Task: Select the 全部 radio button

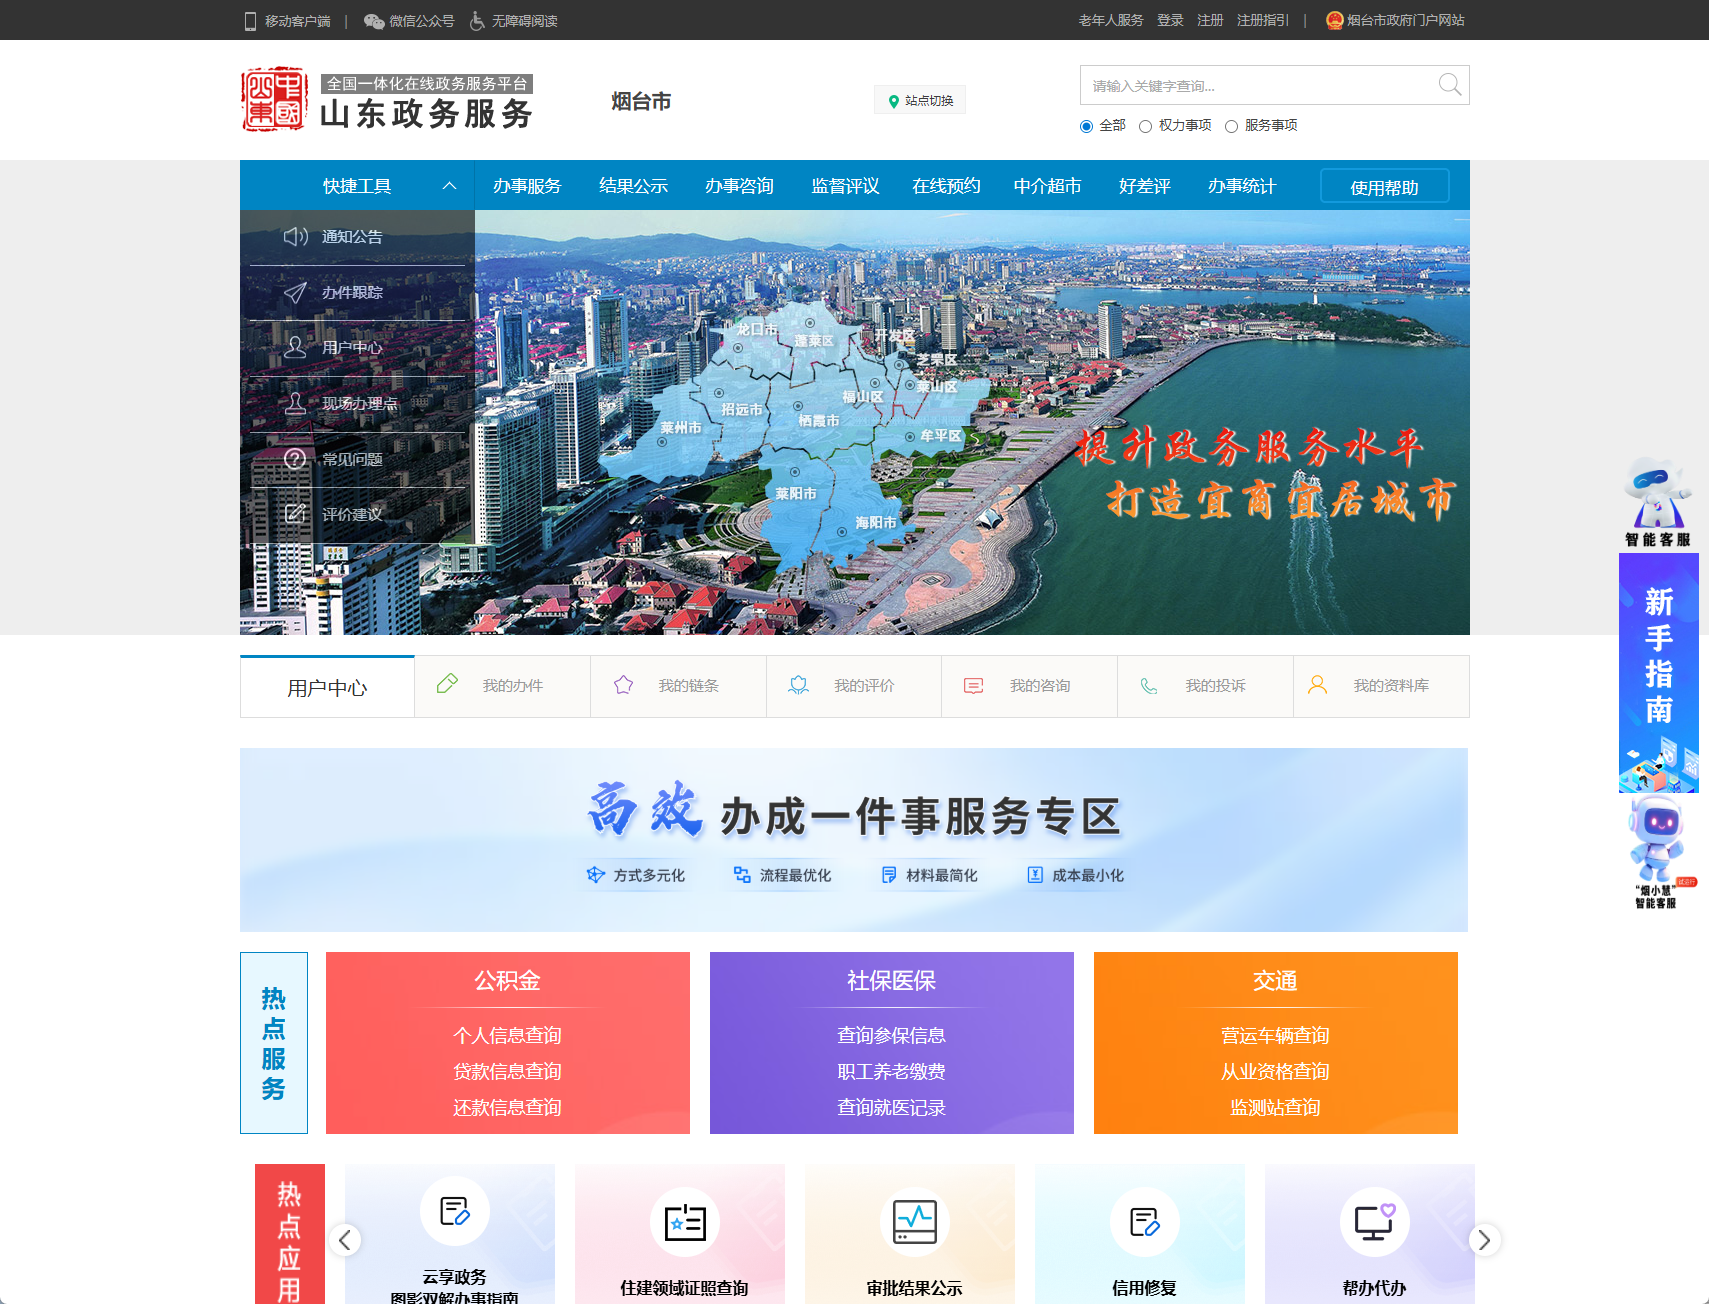Action: click(1085, 126)
